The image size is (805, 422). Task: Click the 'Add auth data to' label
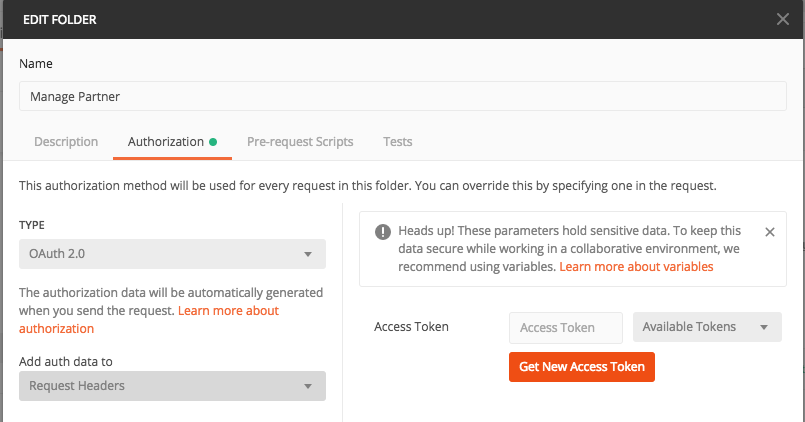click(66, 361)
